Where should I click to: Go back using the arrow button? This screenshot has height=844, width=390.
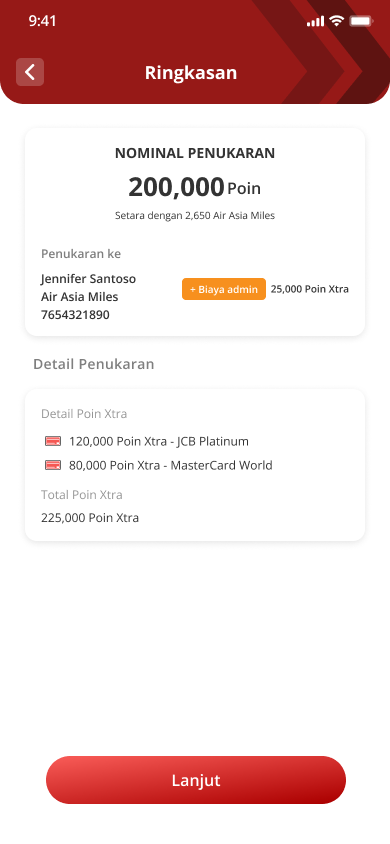click(x=30, y=72)
